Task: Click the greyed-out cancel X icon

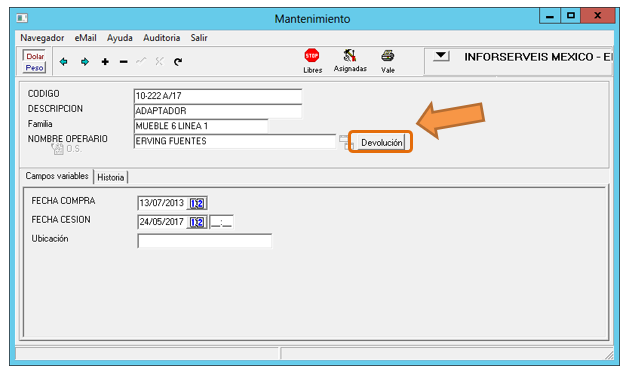Action: point(159,61)
